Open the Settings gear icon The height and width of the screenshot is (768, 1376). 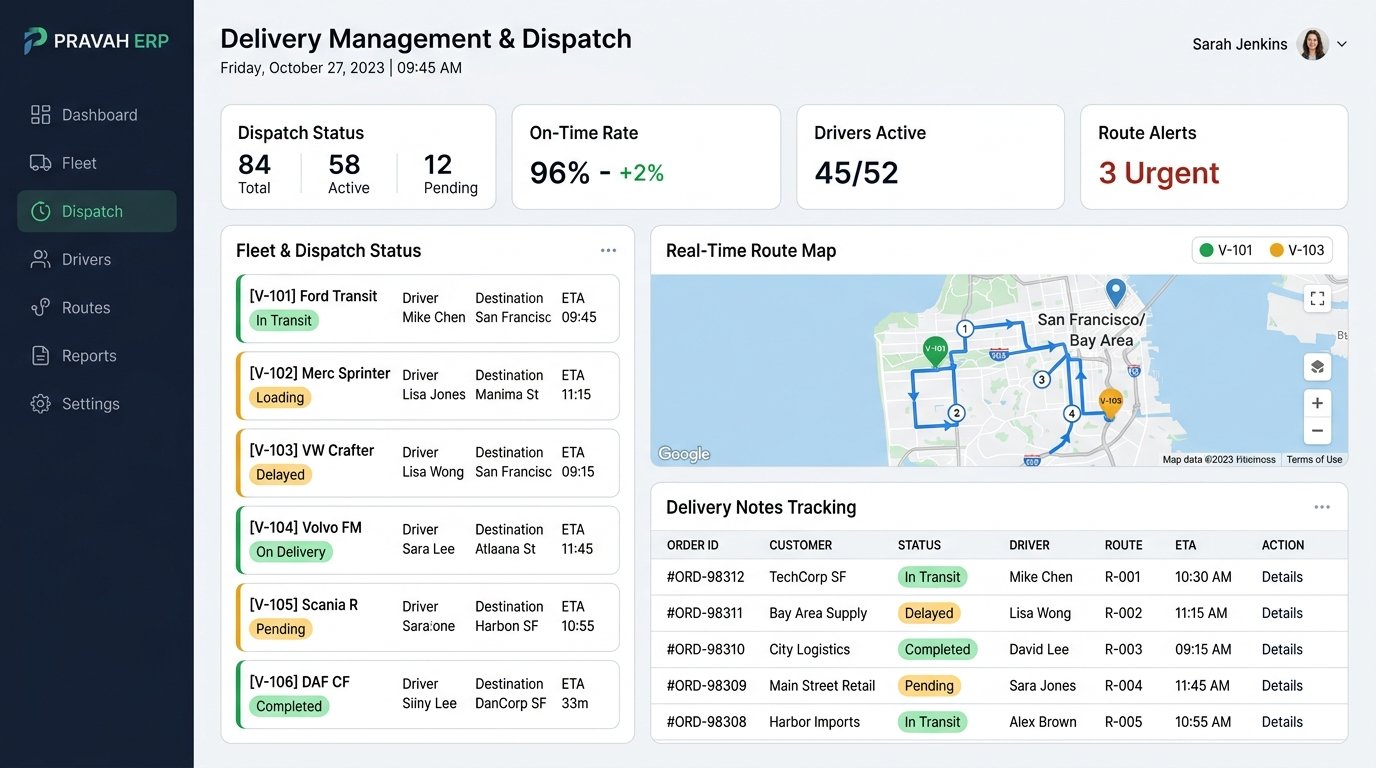pyautogui.click(x=40, y=403)
